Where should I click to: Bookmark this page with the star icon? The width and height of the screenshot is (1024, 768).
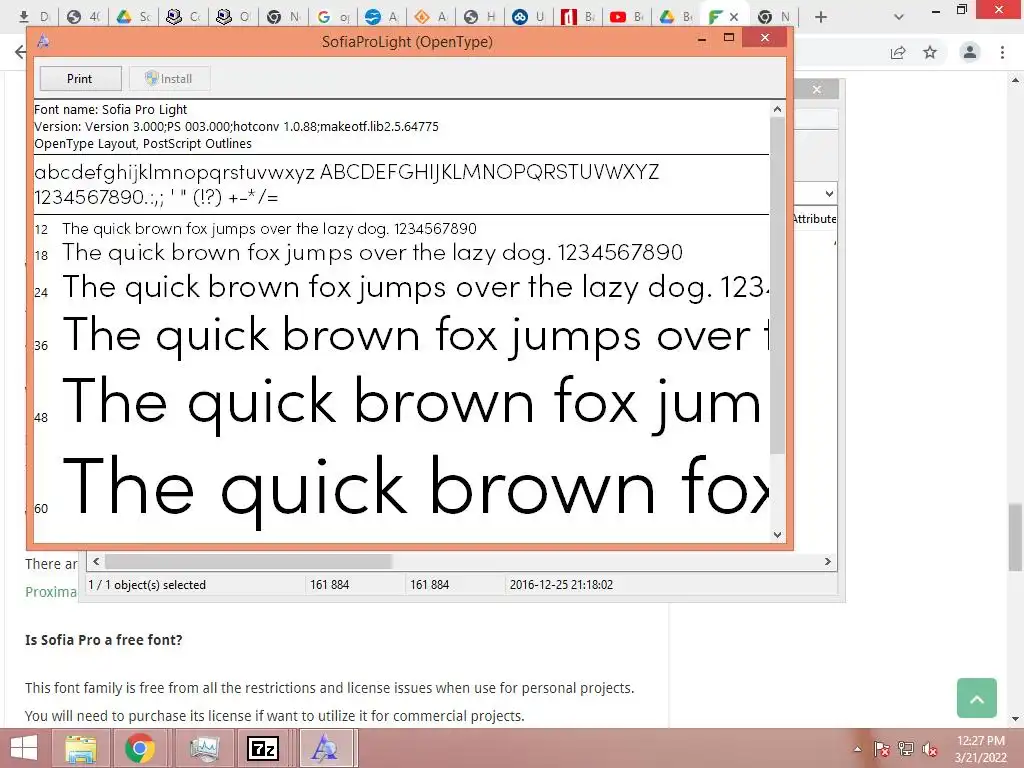tap(930, 52)
